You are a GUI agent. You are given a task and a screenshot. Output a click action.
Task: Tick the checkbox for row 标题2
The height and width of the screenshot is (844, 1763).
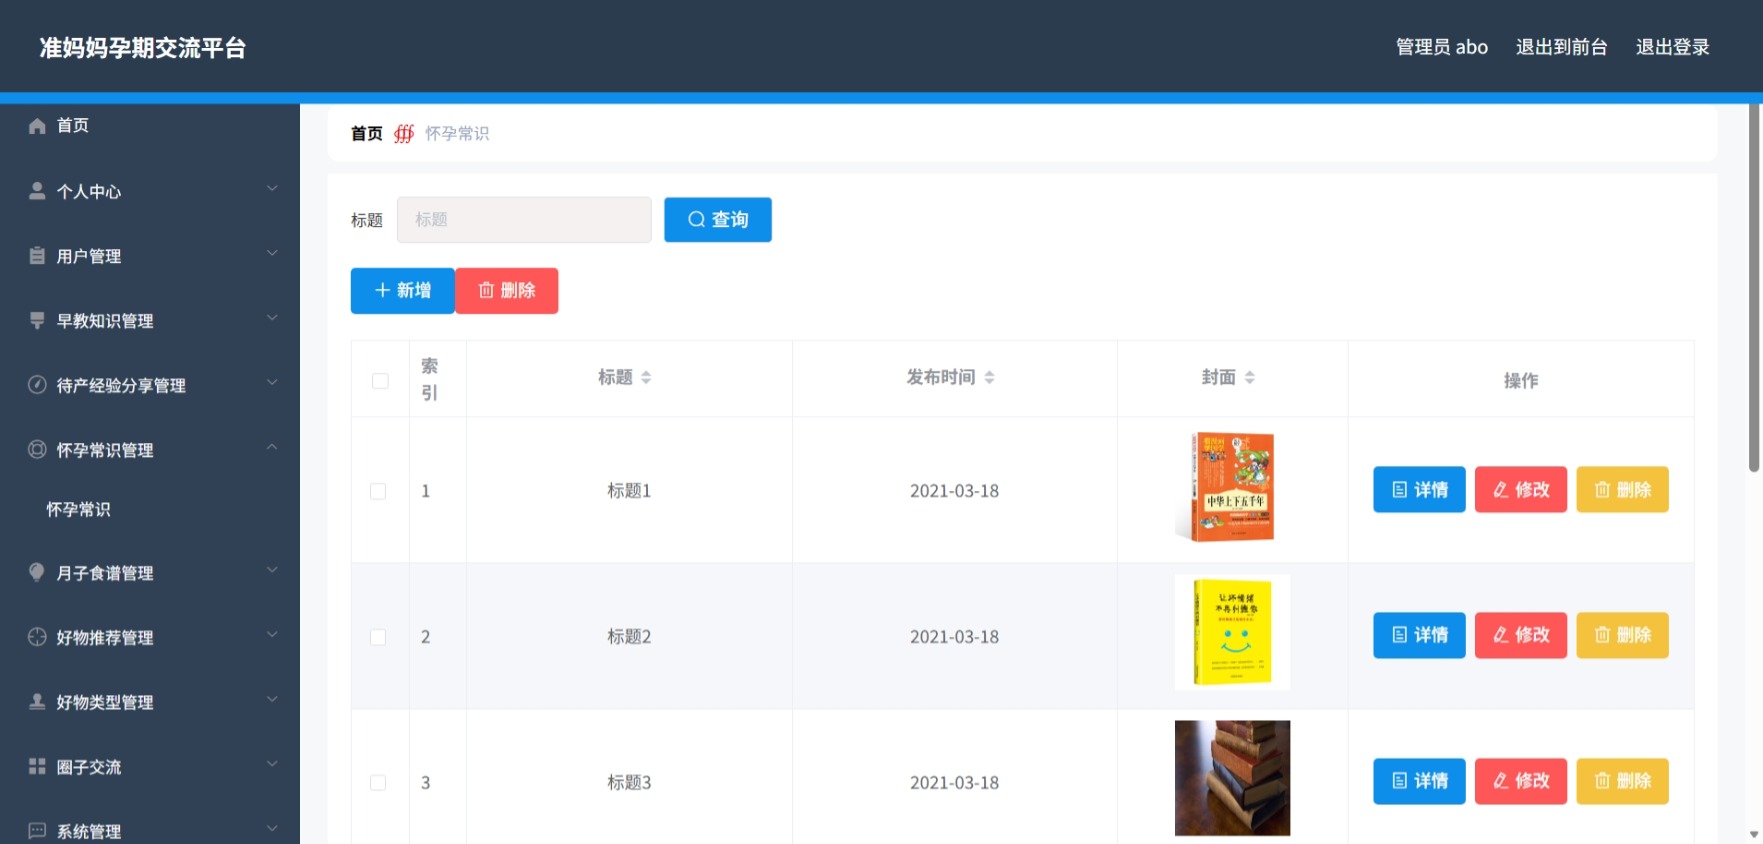[378, 637]
